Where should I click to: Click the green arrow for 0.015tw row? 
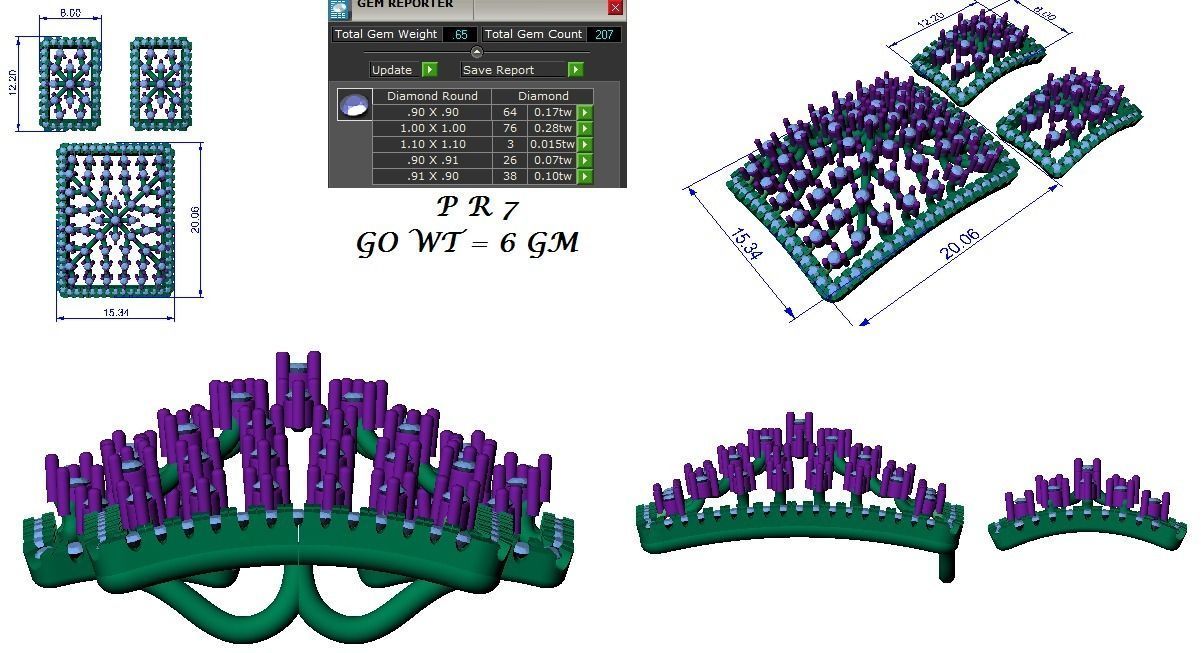click(585, 144)
